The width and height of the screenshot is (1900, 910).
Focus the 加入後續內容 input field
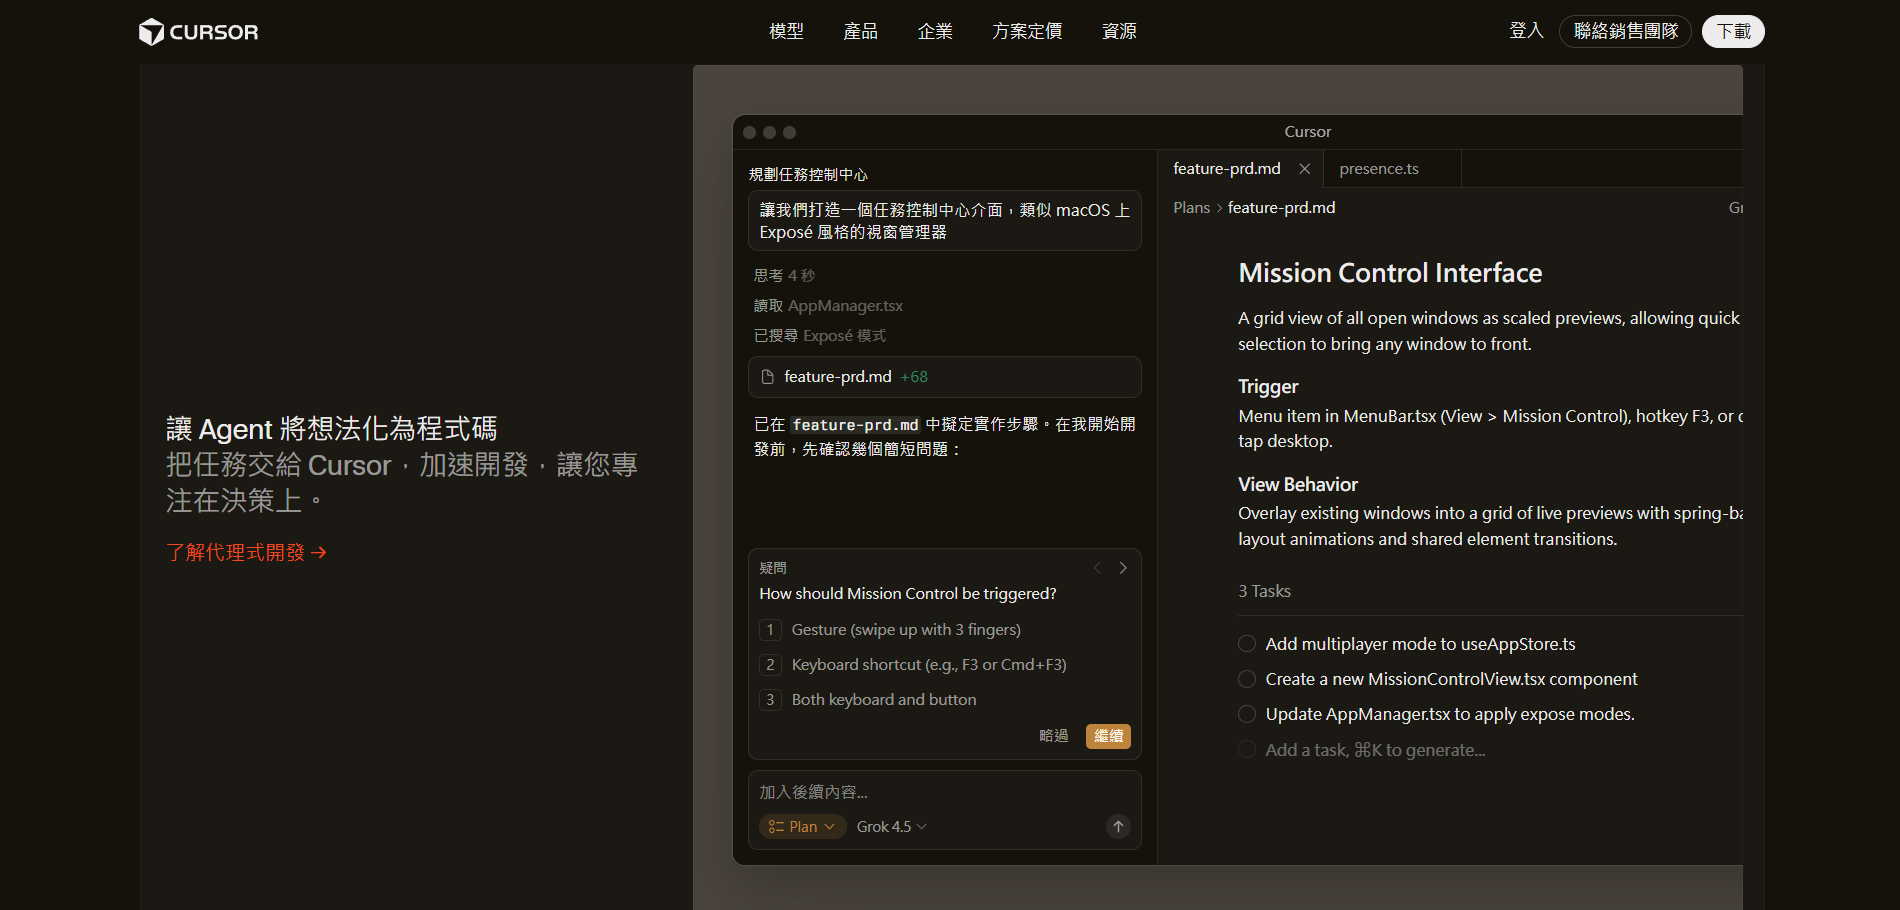tap(944, 792)
